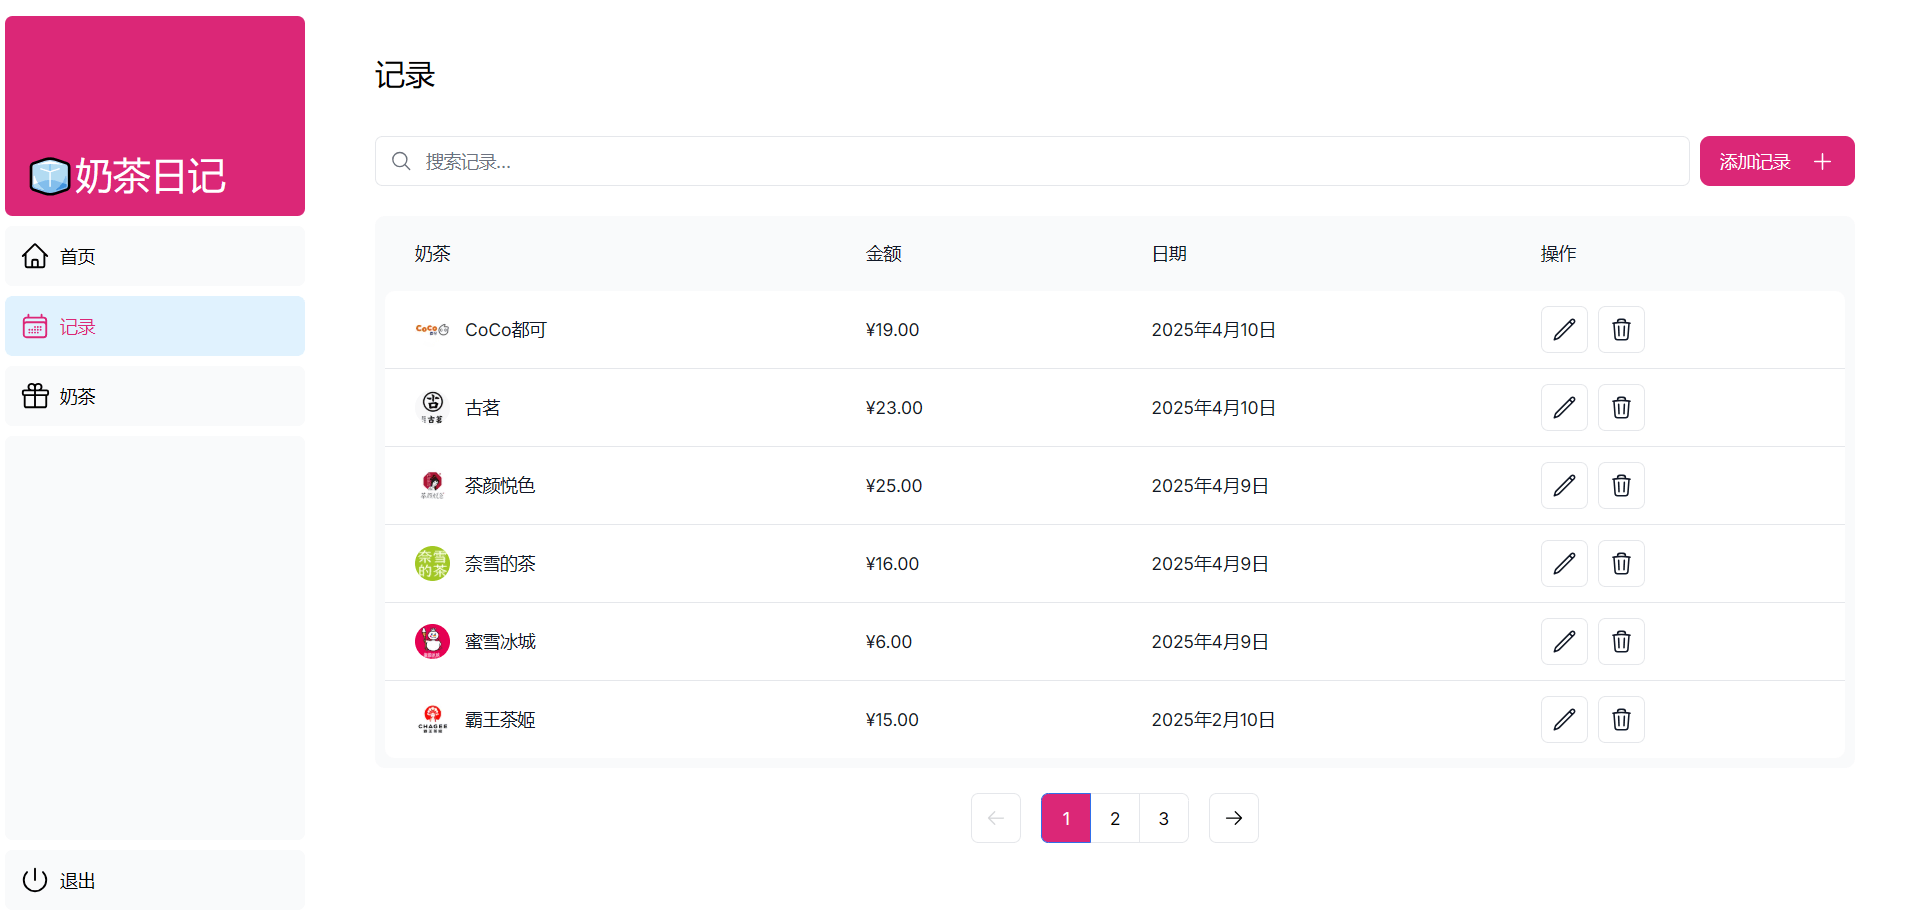Viewport: 1906px width, 923px height.
Task: Click the 2025年2月10日 date
Action: [1213, 719]
